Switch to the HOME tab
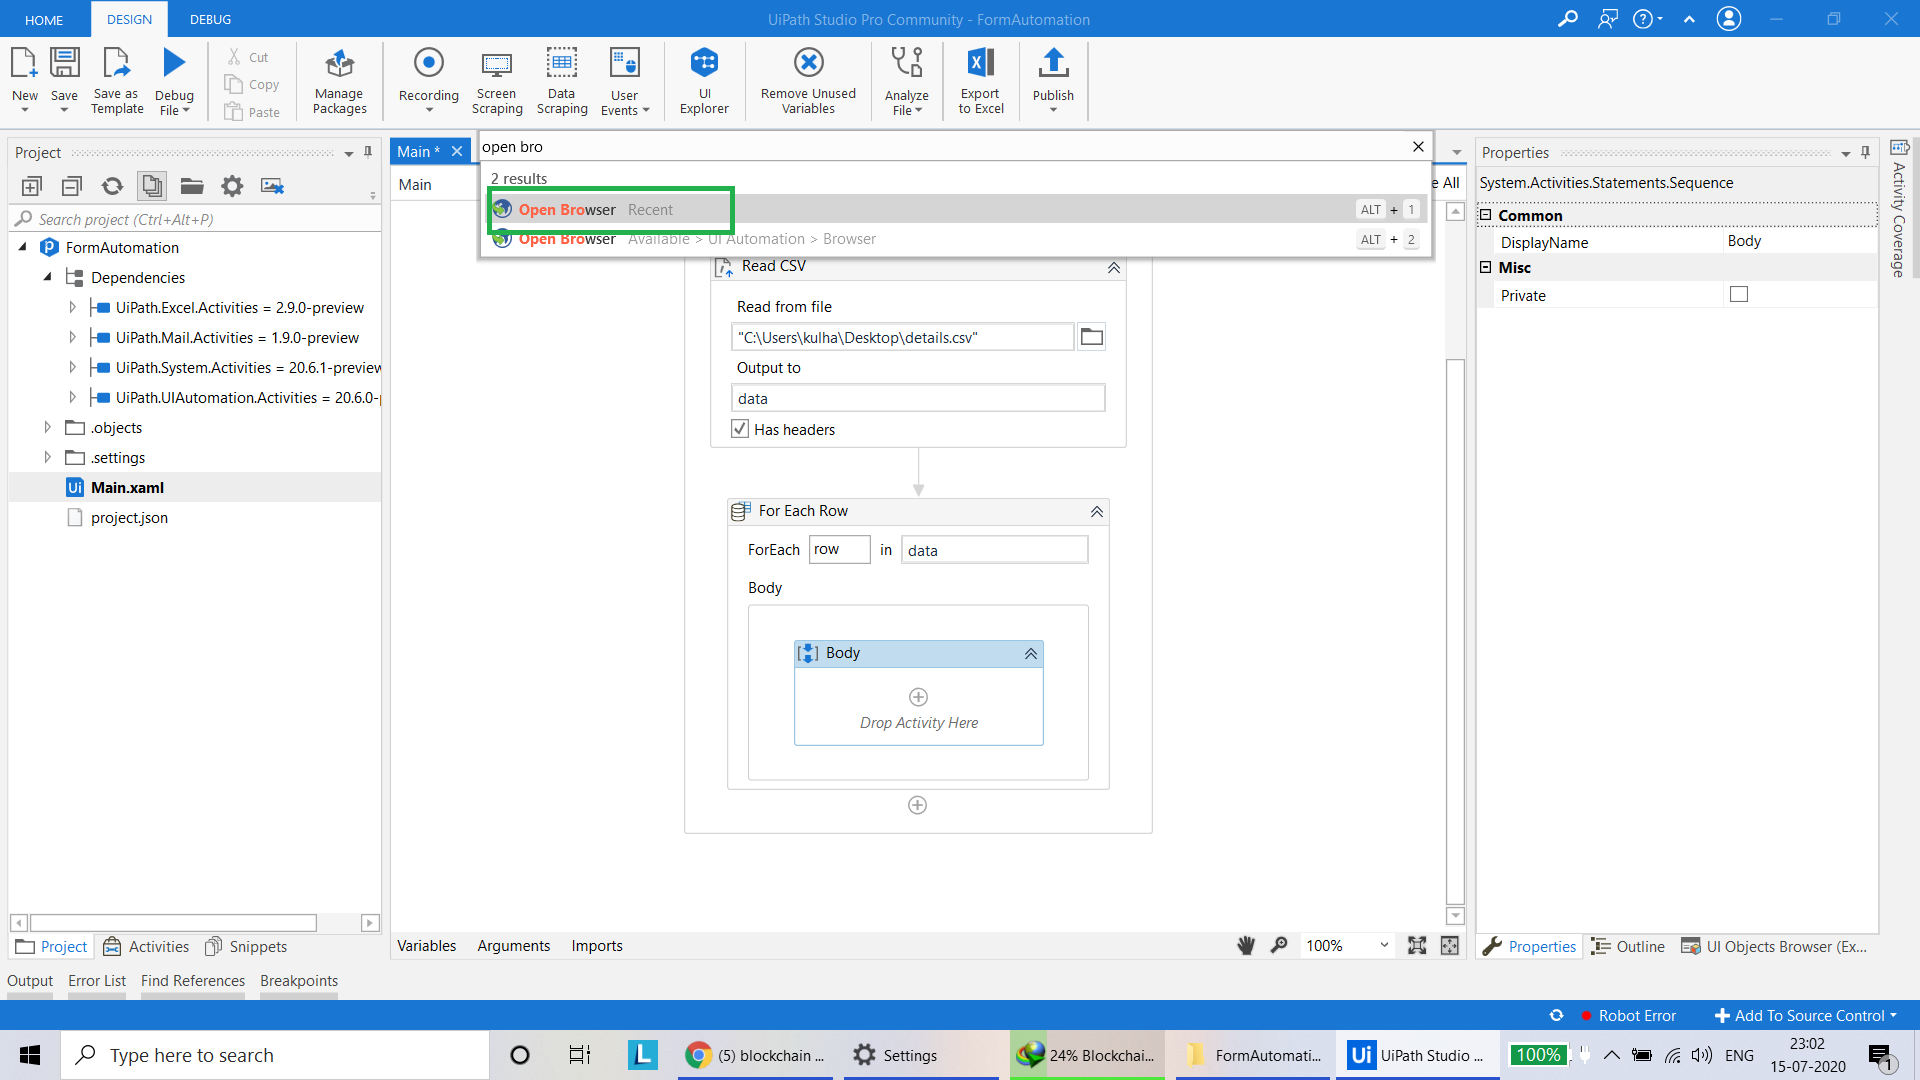Viewport: 1920px width, 1080px height. tap(44, 19)
